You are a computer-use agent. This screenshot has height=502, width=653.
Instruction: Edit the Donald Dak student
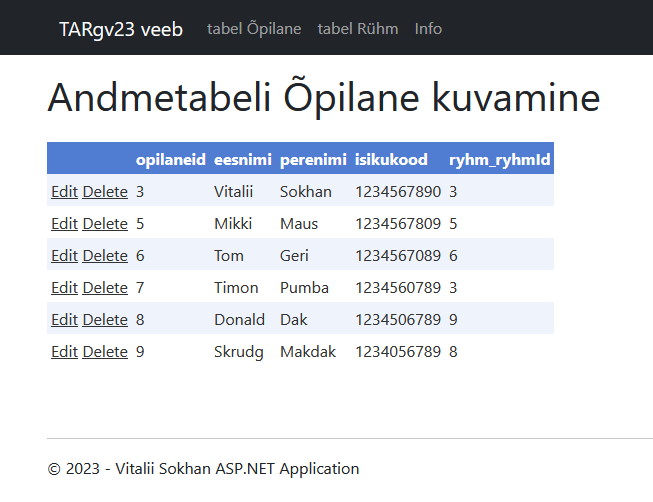65,320
